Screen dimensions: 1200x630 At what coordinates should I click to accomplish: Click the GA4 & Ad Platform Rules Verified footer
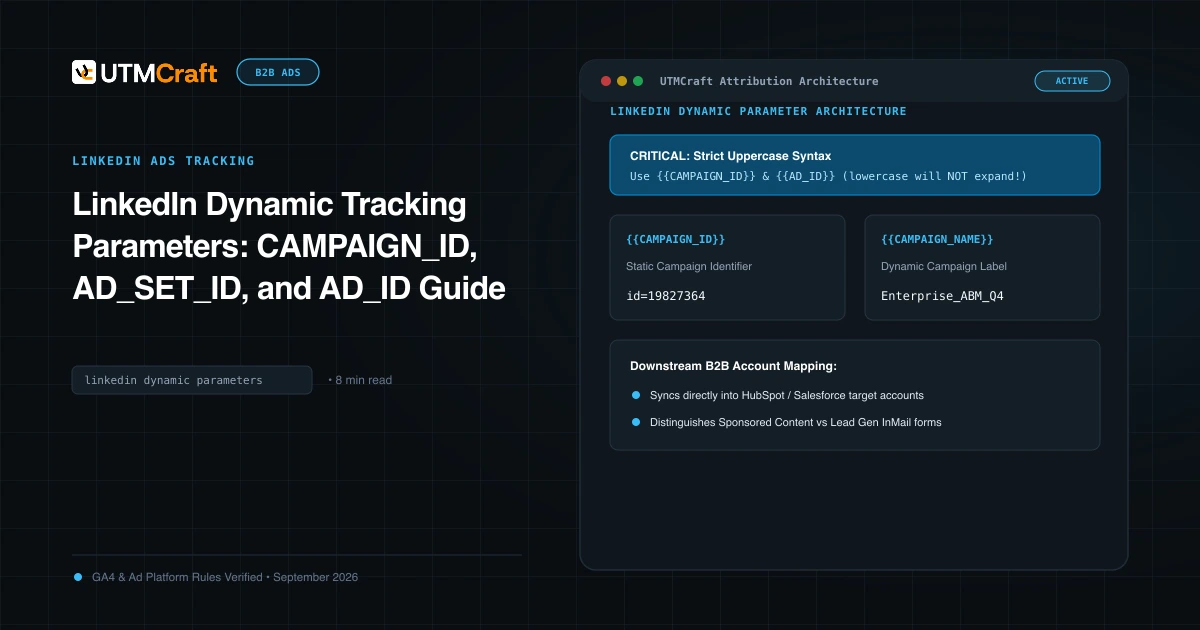(225, 577)
